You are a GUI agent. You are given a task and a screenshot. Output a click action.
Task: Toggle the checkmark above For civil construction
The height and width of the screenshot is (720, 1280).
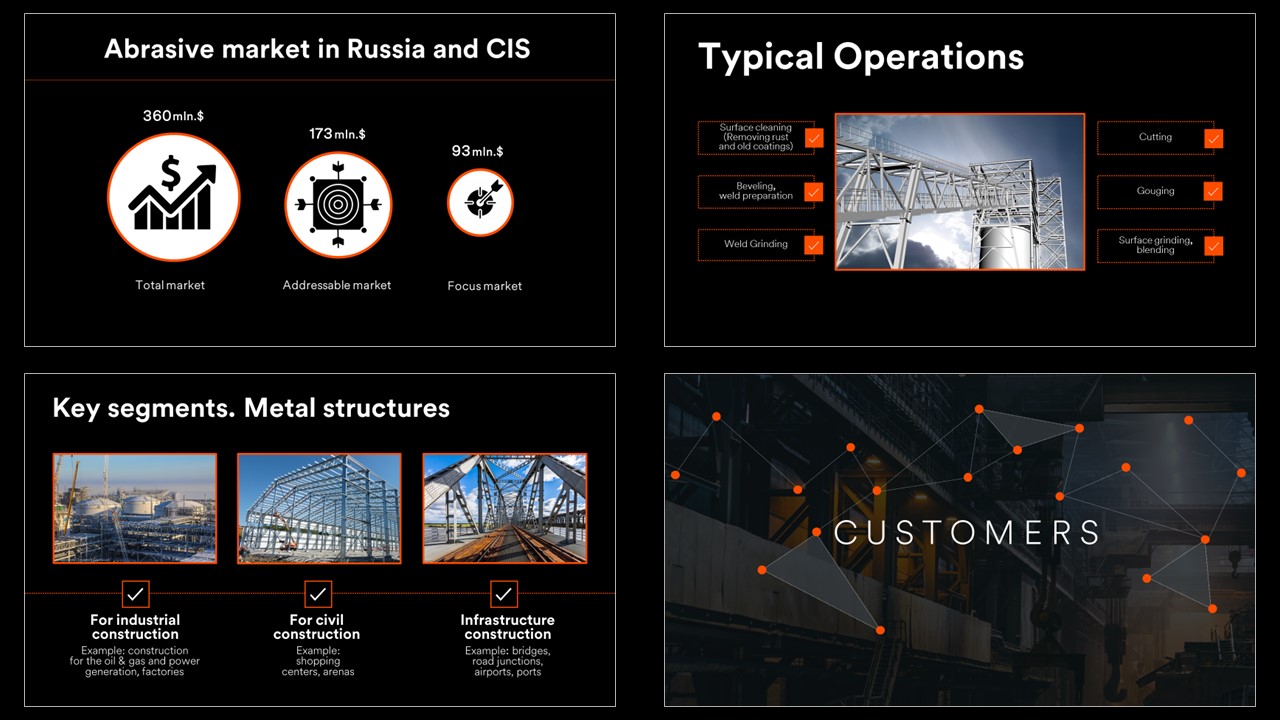(318, 594)
